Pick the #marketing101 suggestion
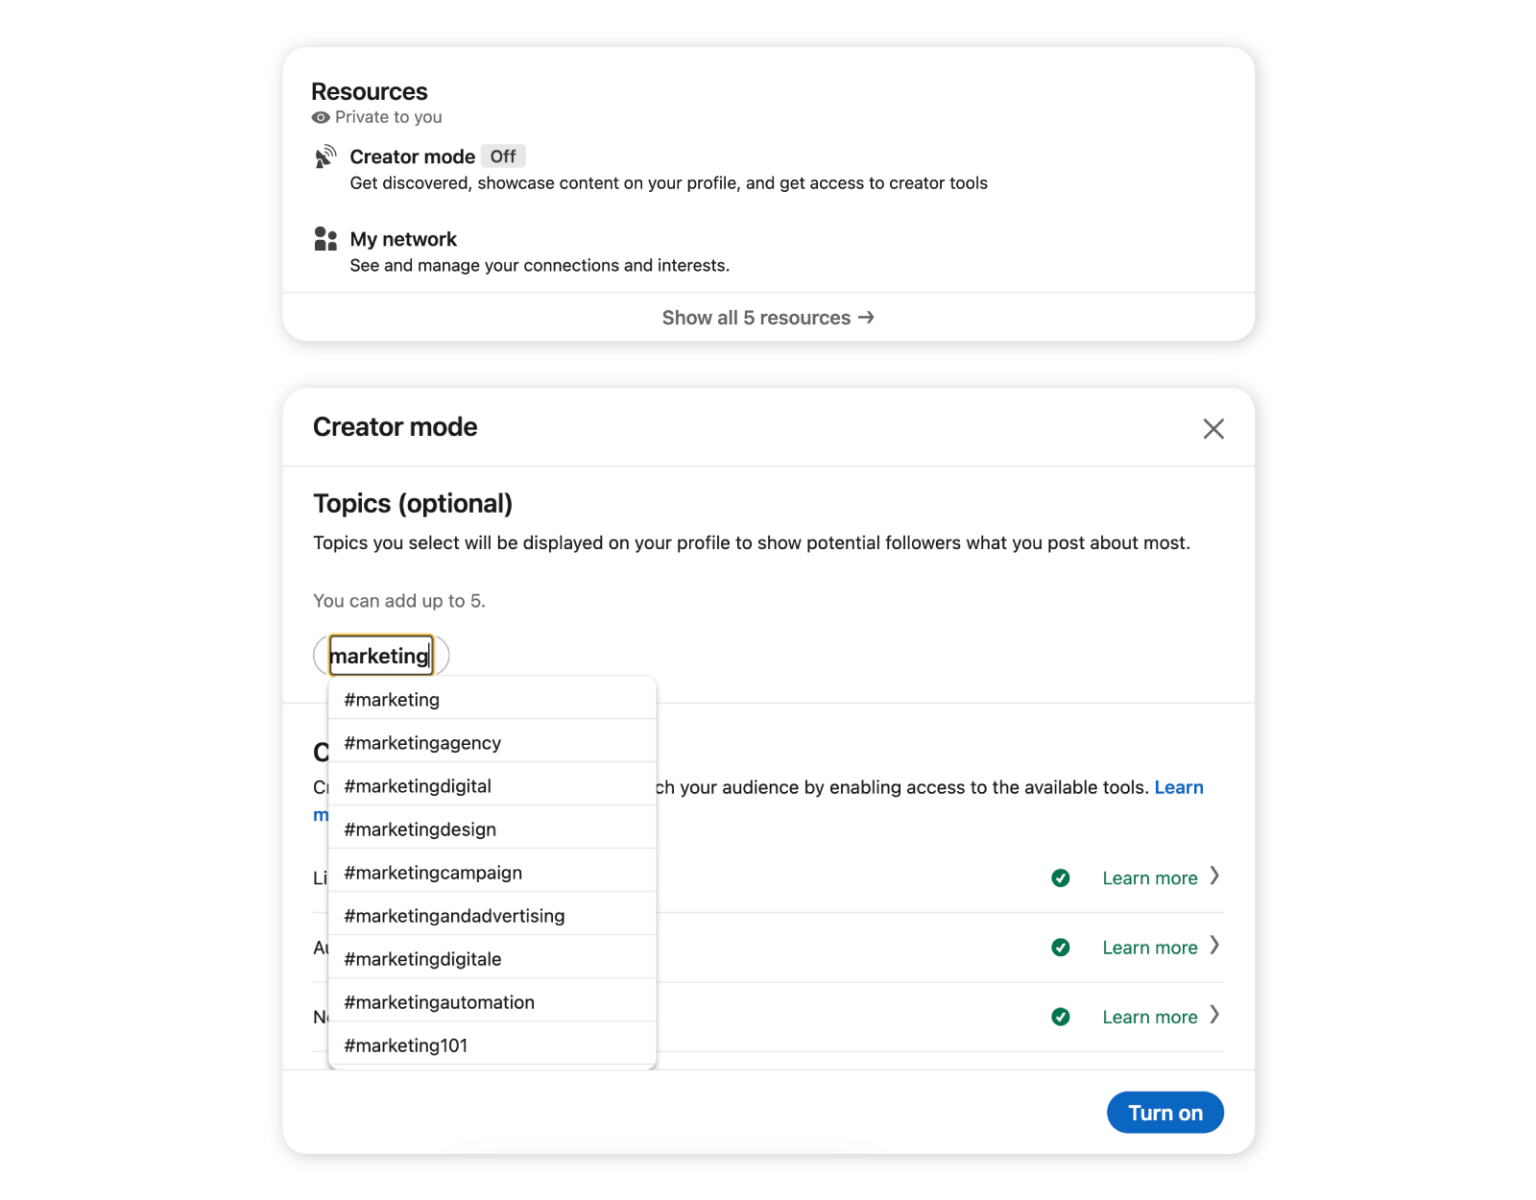This screenshot has height=1200, width=1536. pos(405,1045)
